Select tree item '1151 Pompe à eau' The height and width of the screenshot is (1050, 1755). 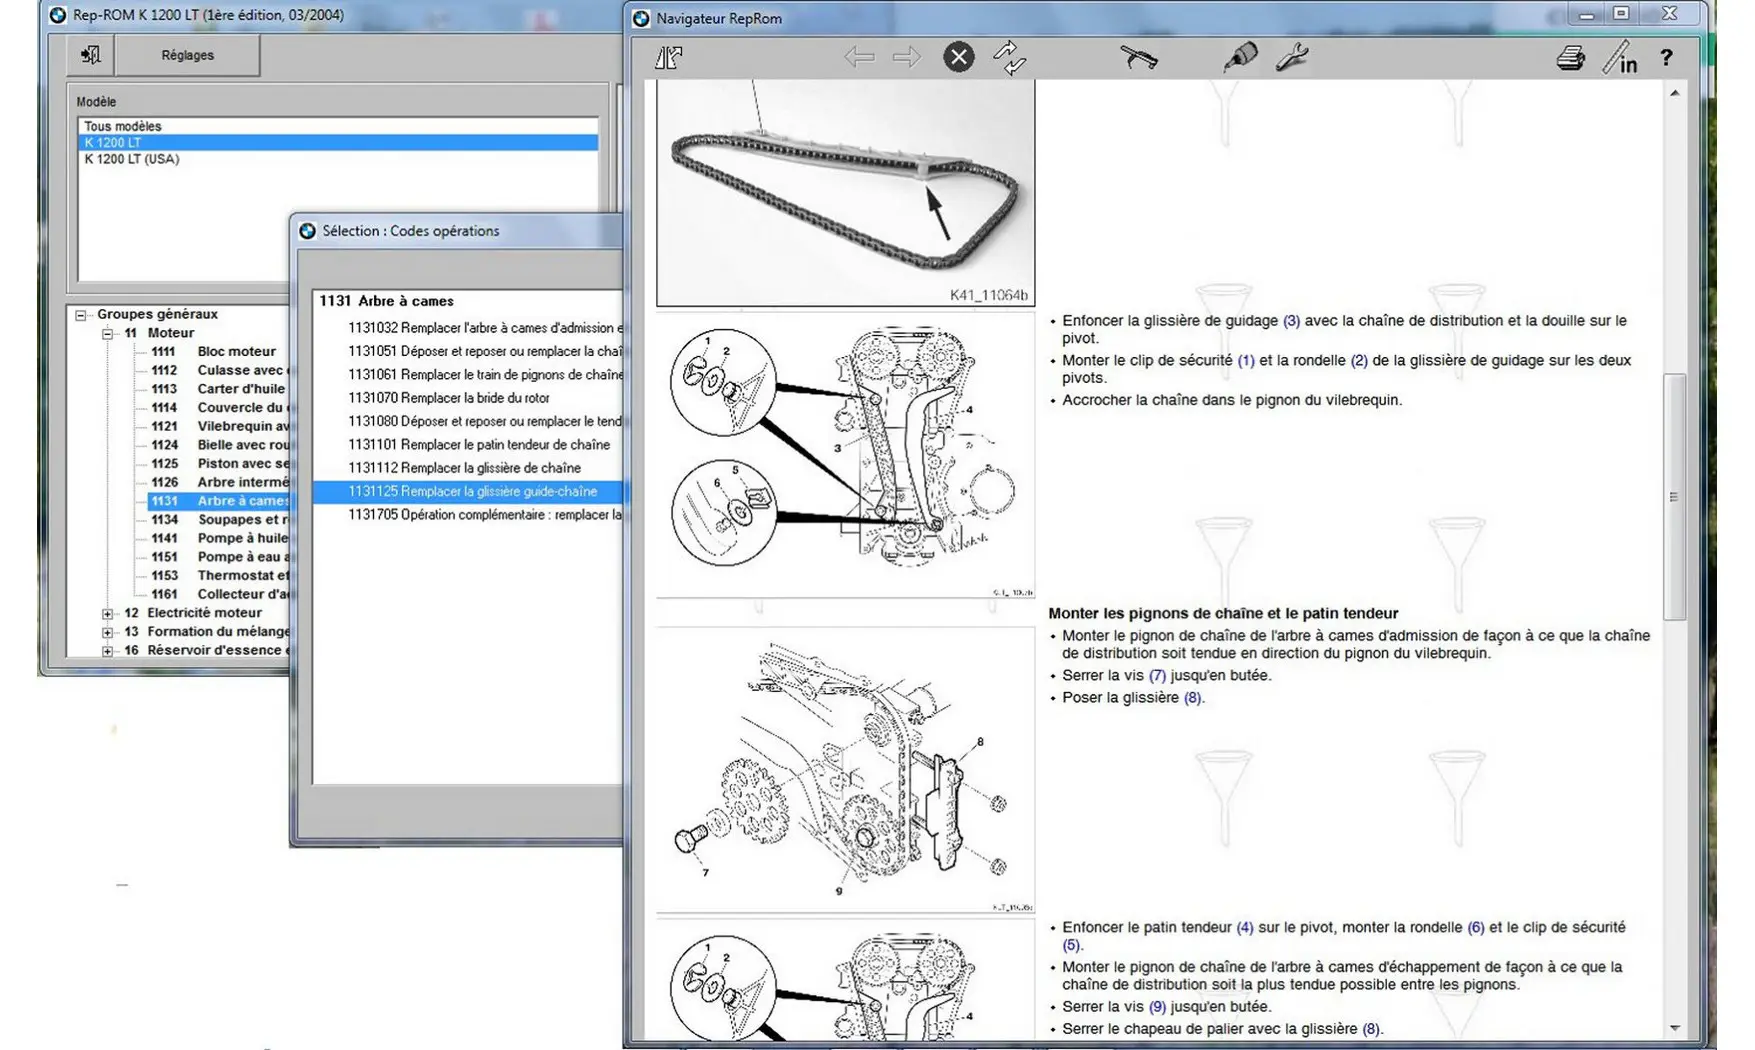click(218, 557)
